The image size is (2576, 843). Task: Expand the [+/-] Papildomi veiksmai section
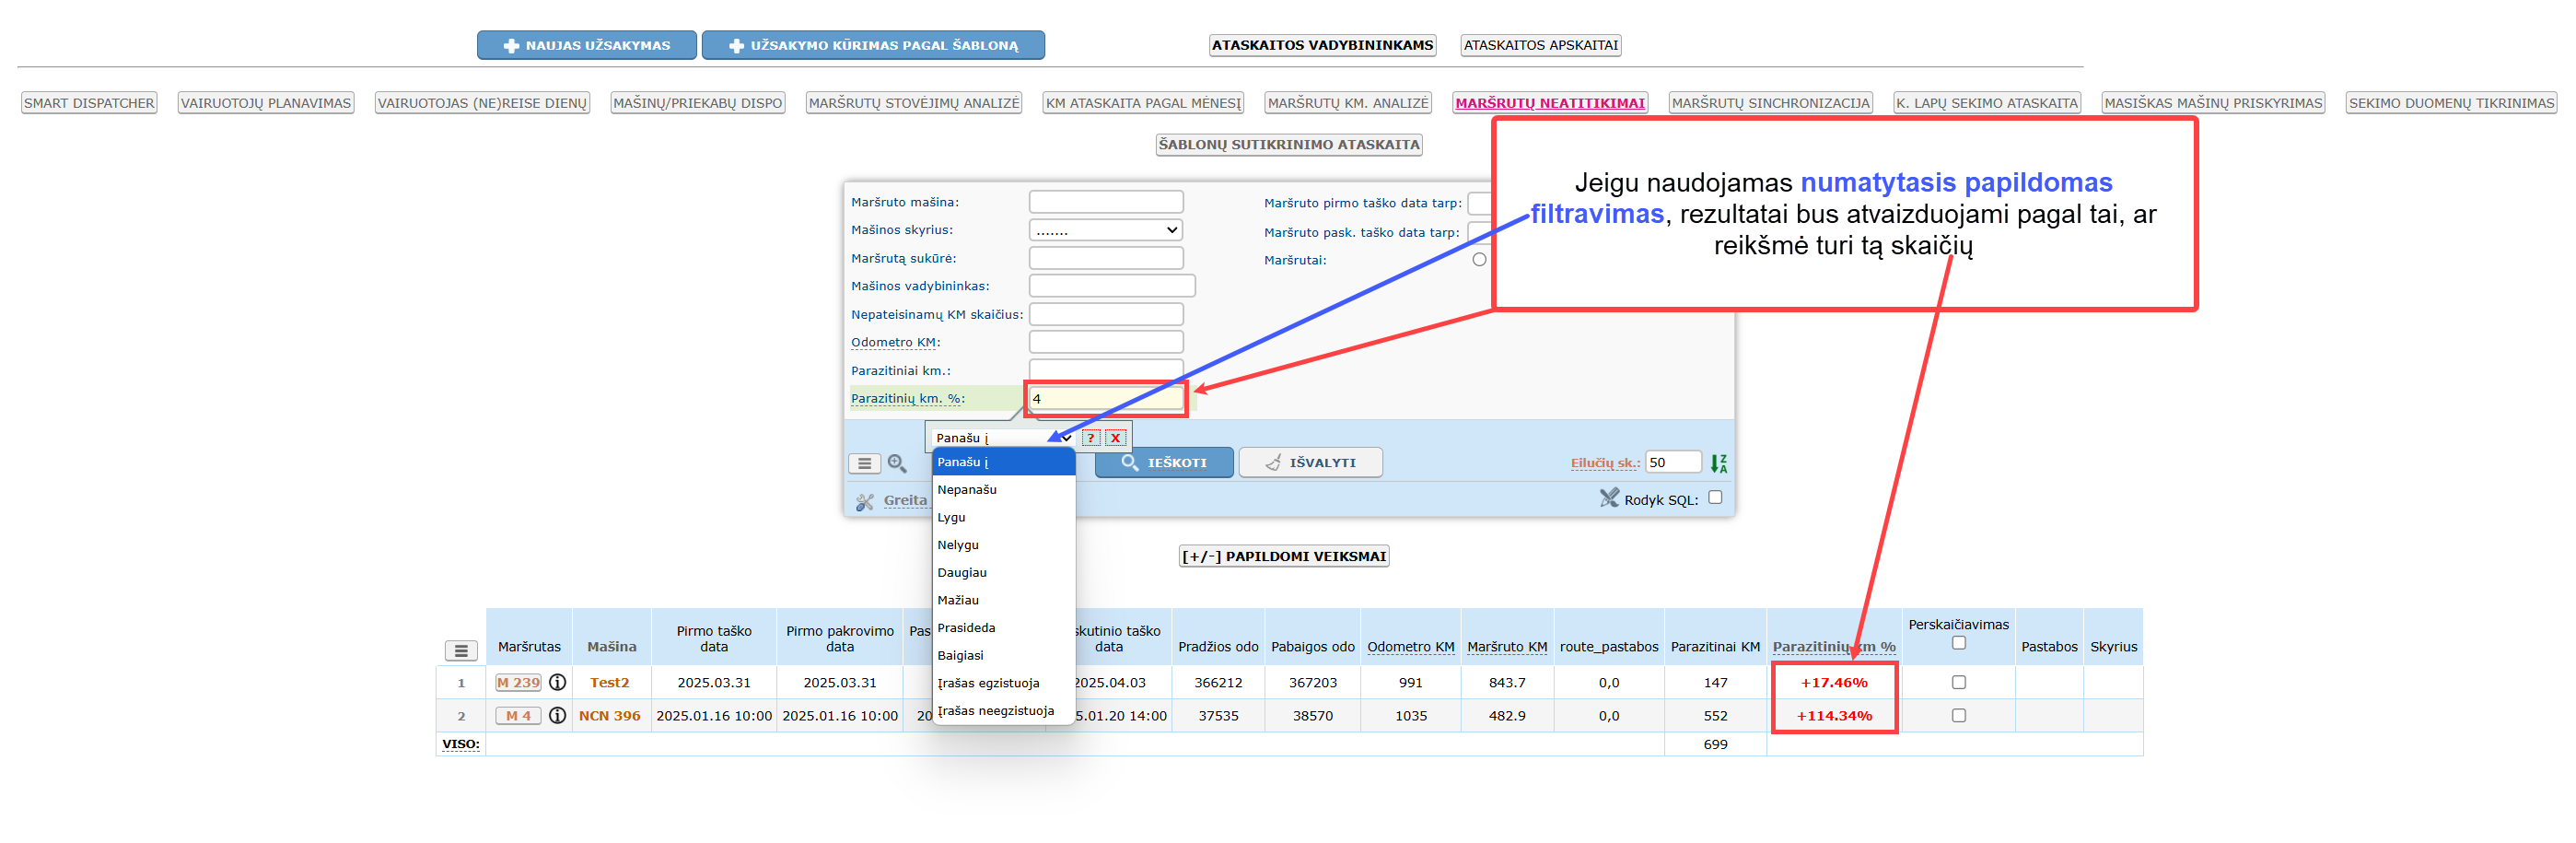(x=1284, y=557)
